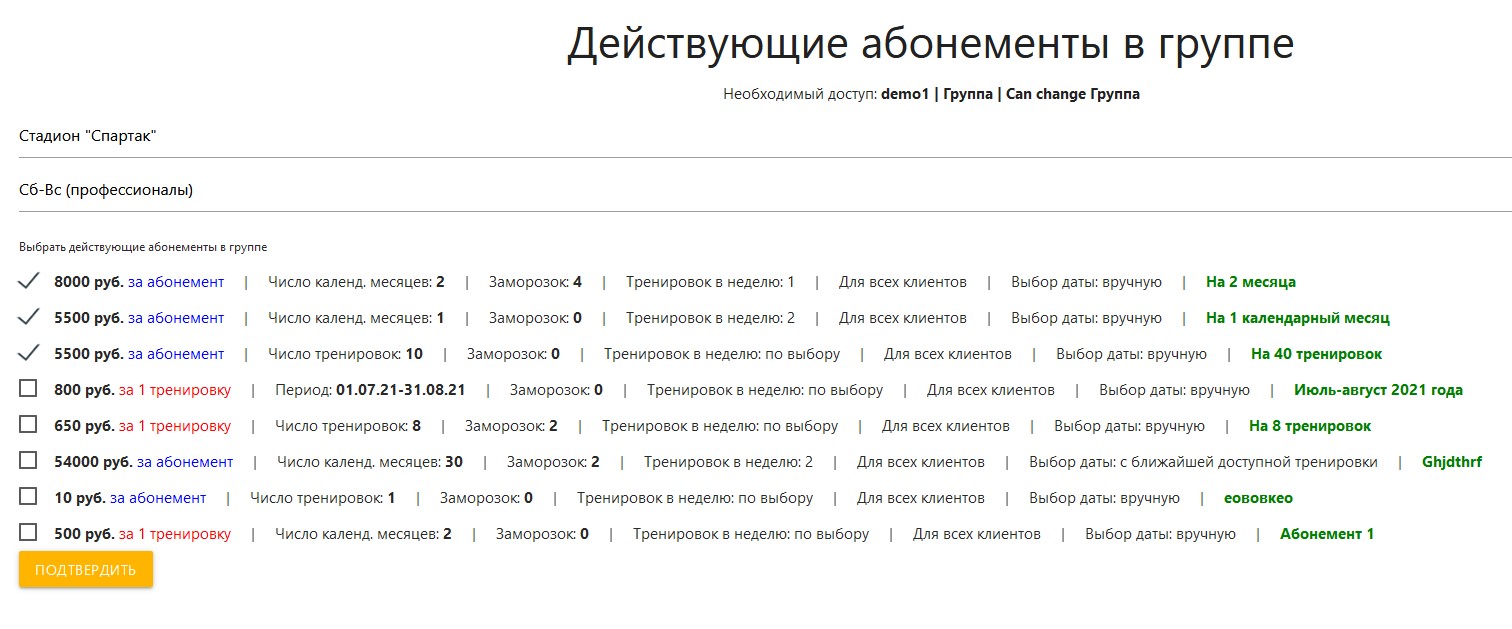The height and width of the screenshot is (629, 1512).
Task: Click the Абонемент 1 green label
Action: point(1326,534)
